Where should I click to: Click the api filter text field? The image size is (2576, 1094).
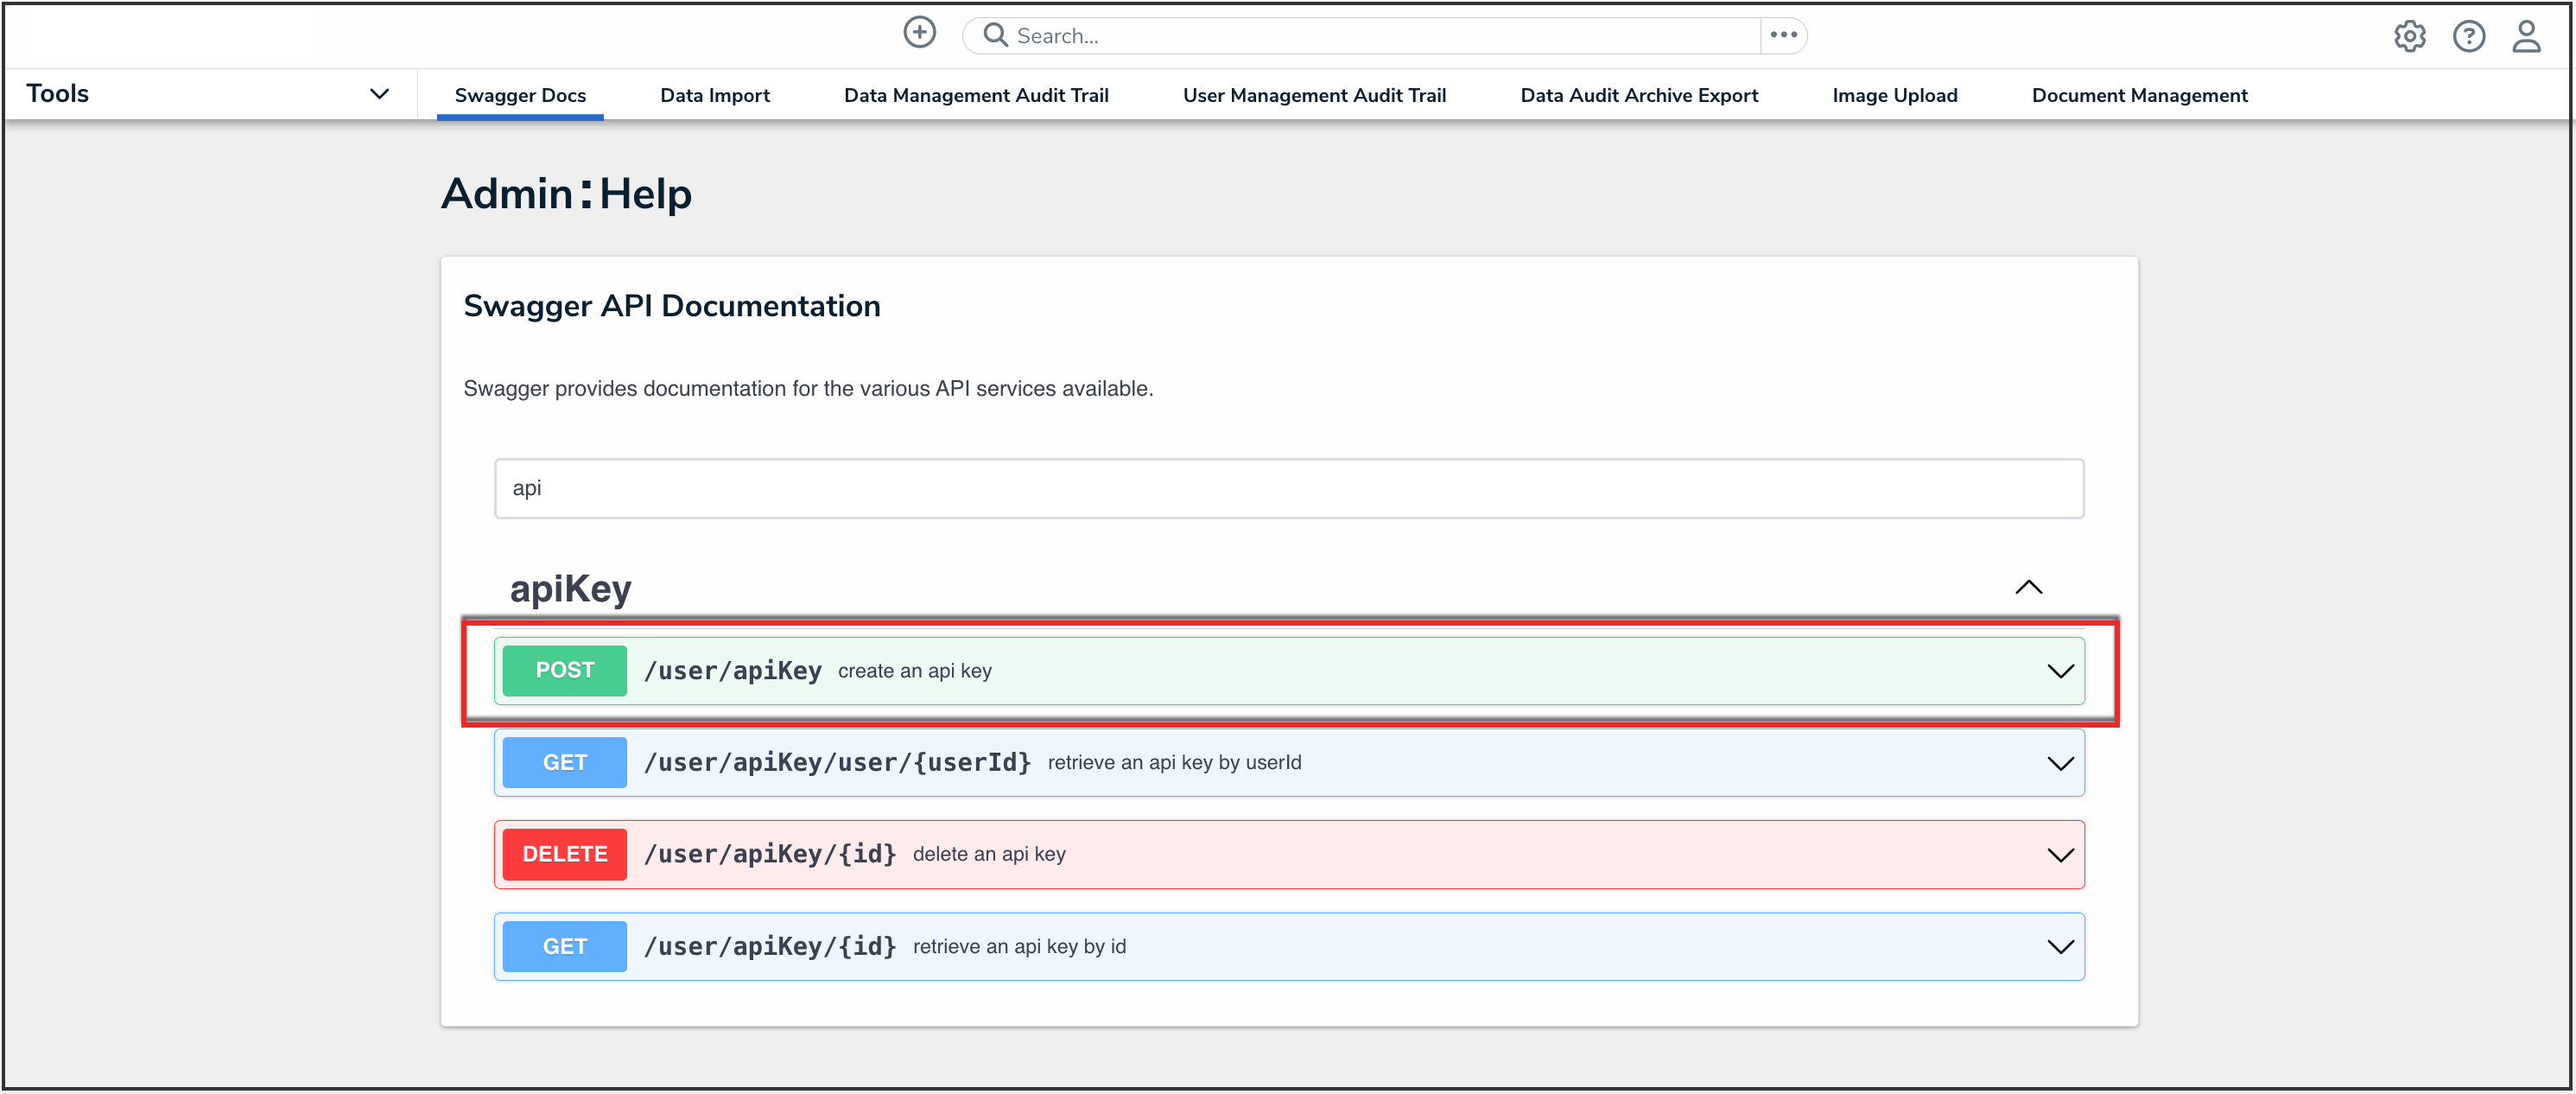click(1288, 488)
